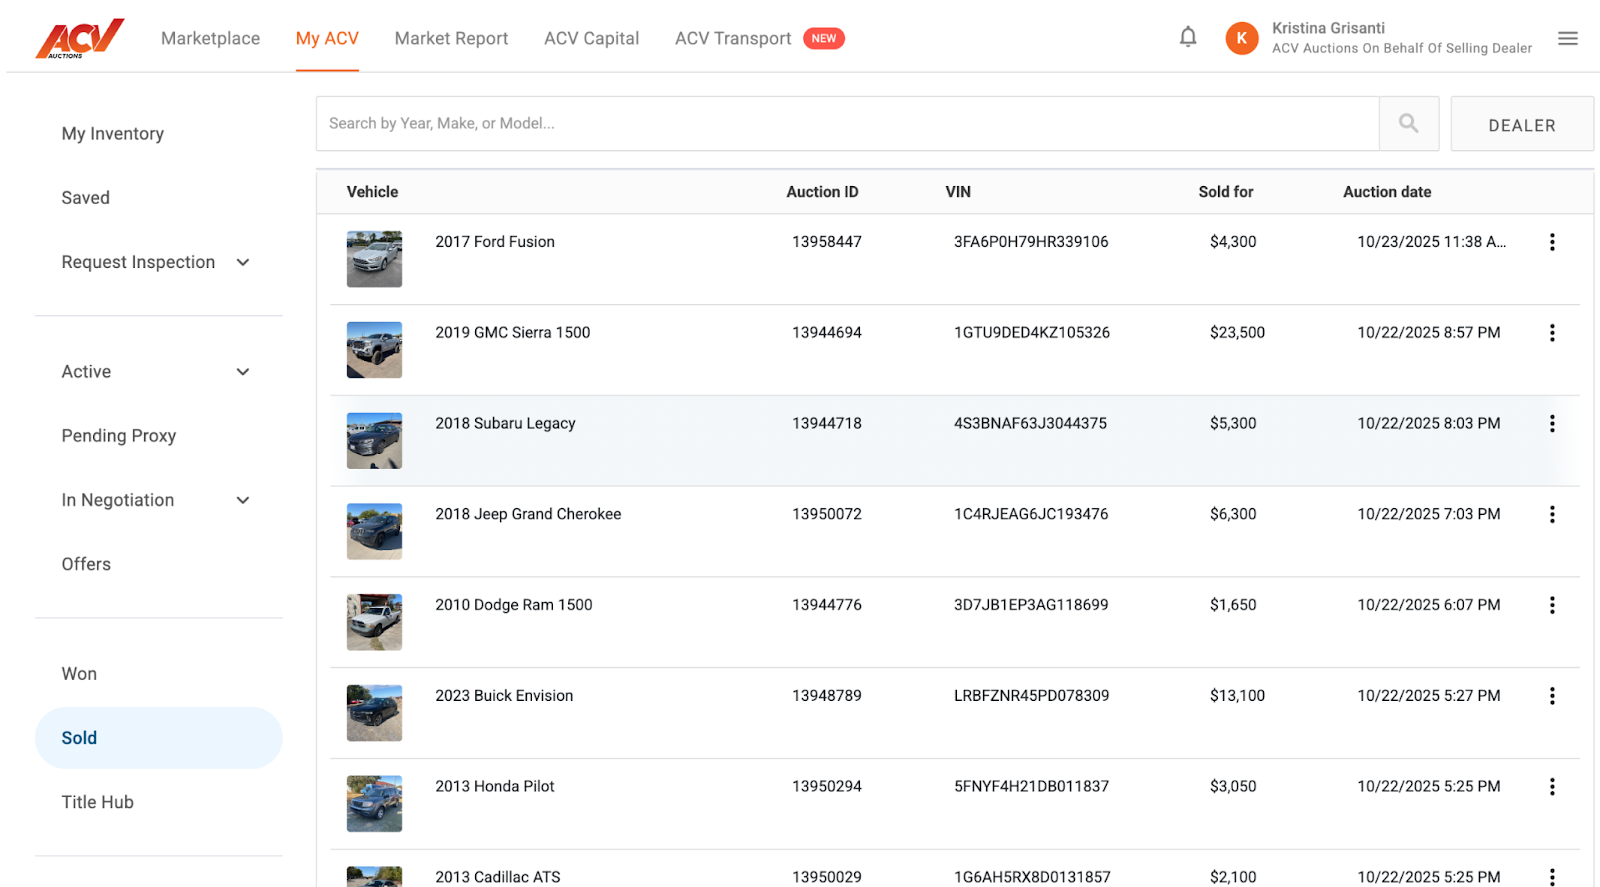Go to the Marketplace tab
1600x887 pixels.
[x=210, y=38]
